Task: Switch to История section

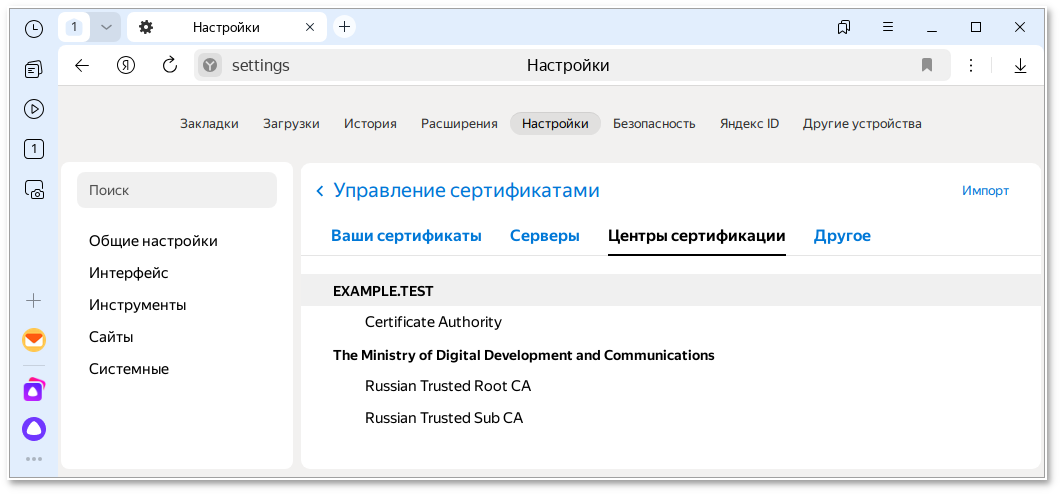Action: [x=370, y=124]
